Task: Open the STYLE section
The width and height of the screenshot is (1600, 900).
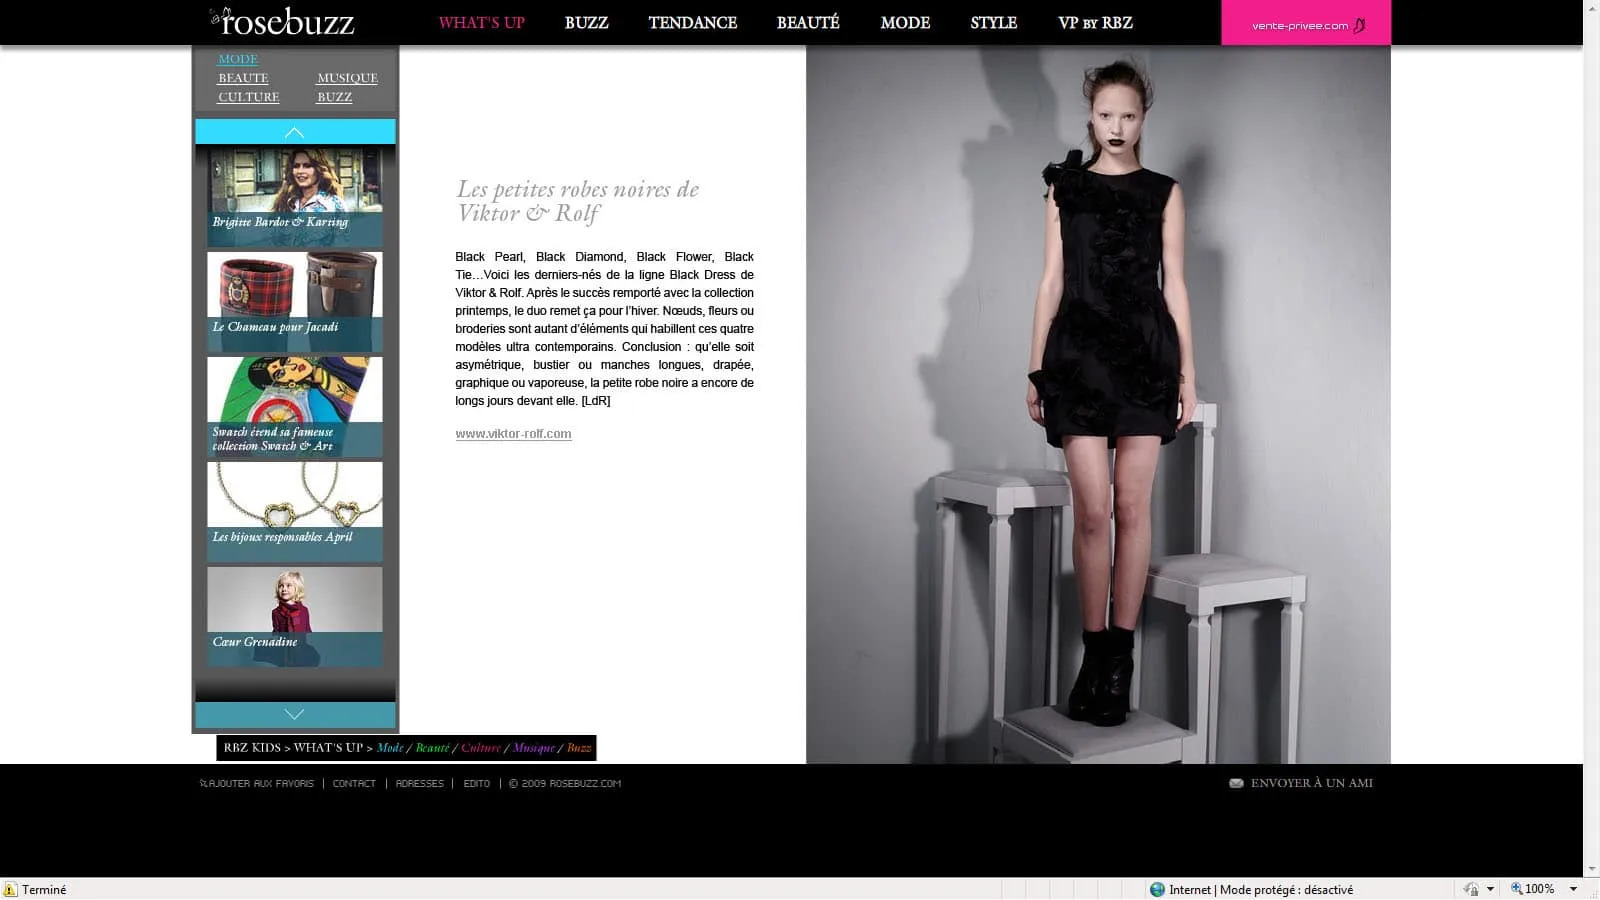Action: click(x=993, y=23)
